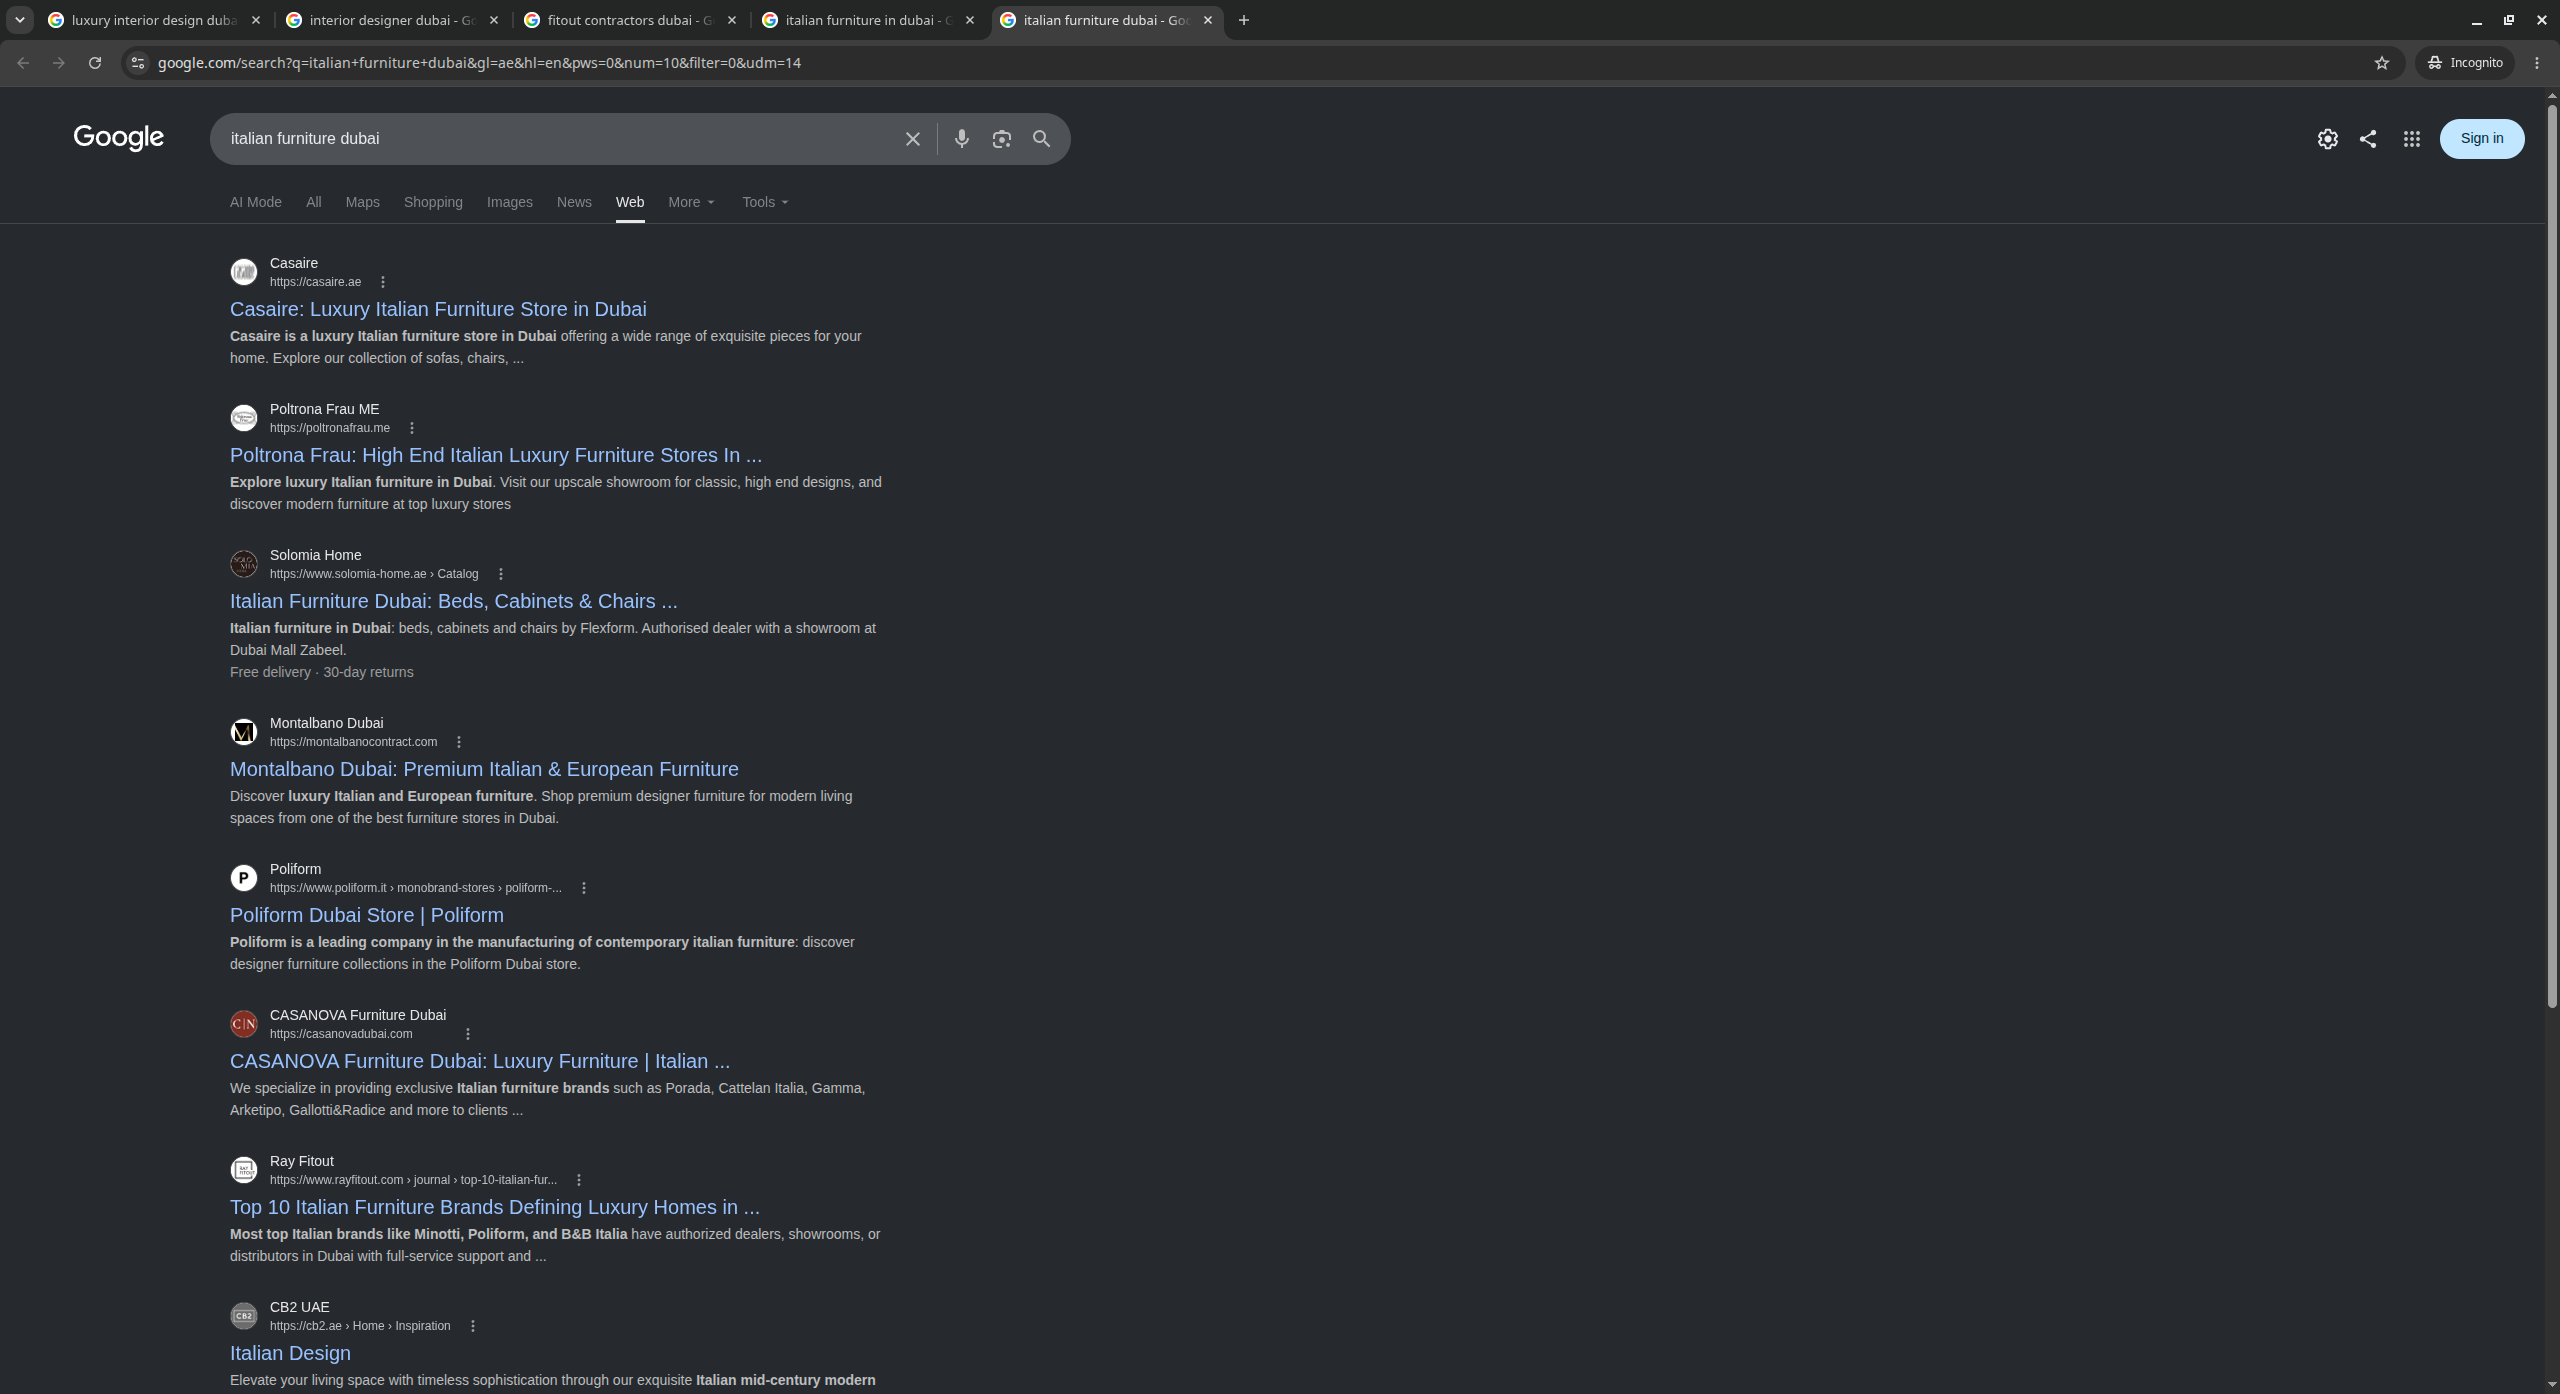
Task: Open search by image camera icon
Action: coord(1001,139)
